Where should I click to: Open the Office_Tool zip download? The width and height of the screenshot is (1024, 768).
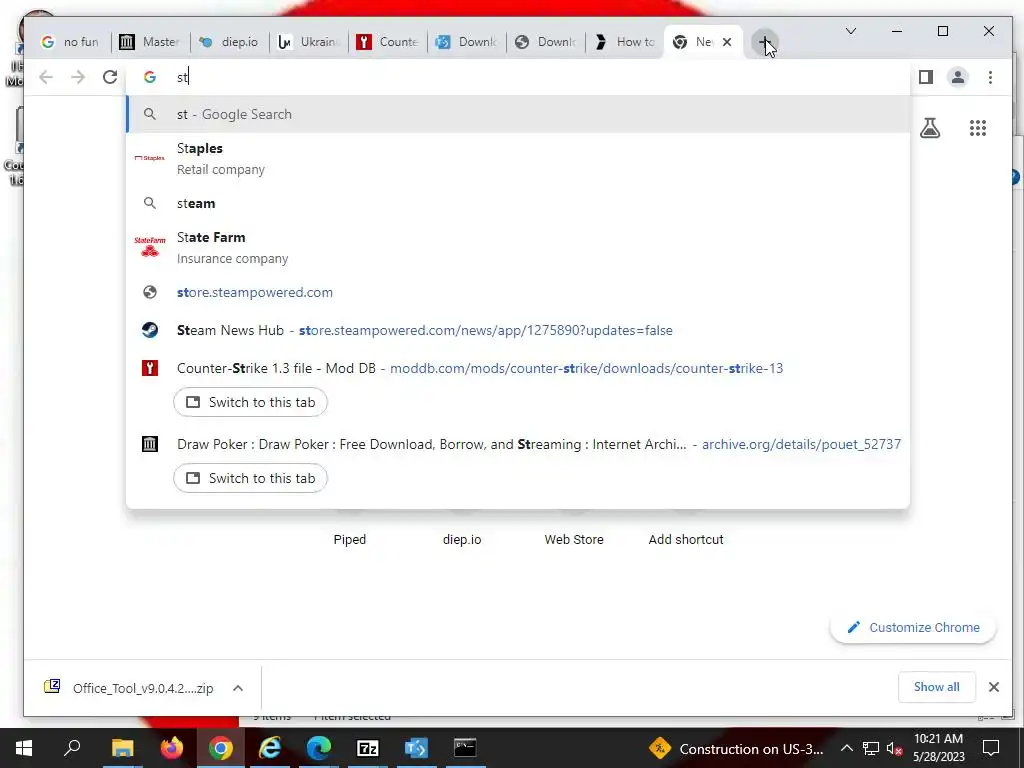tap(129, 688)
